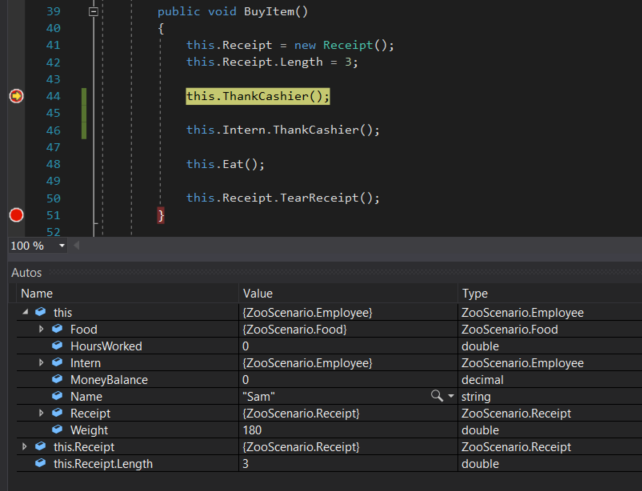Click the horizontal scrollbar left arrow
This screenshot has height=491, width=642.
pyautogui.click(x=78, y=245)
